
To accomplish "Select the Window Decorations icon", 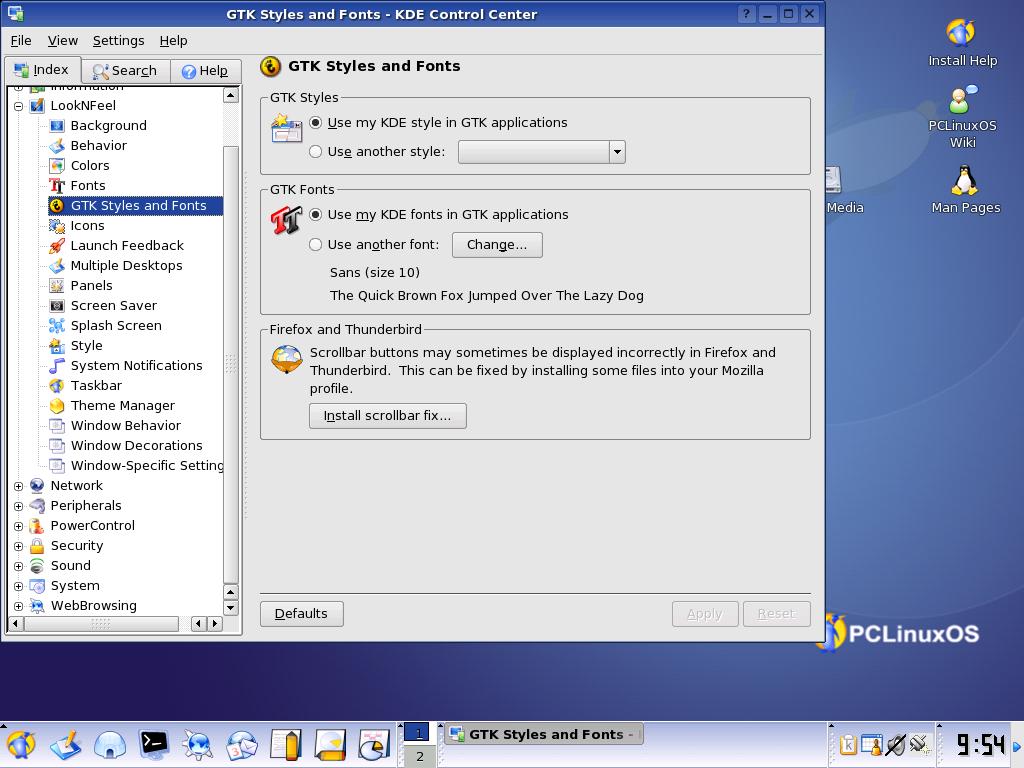I will [x=57, y=445].
